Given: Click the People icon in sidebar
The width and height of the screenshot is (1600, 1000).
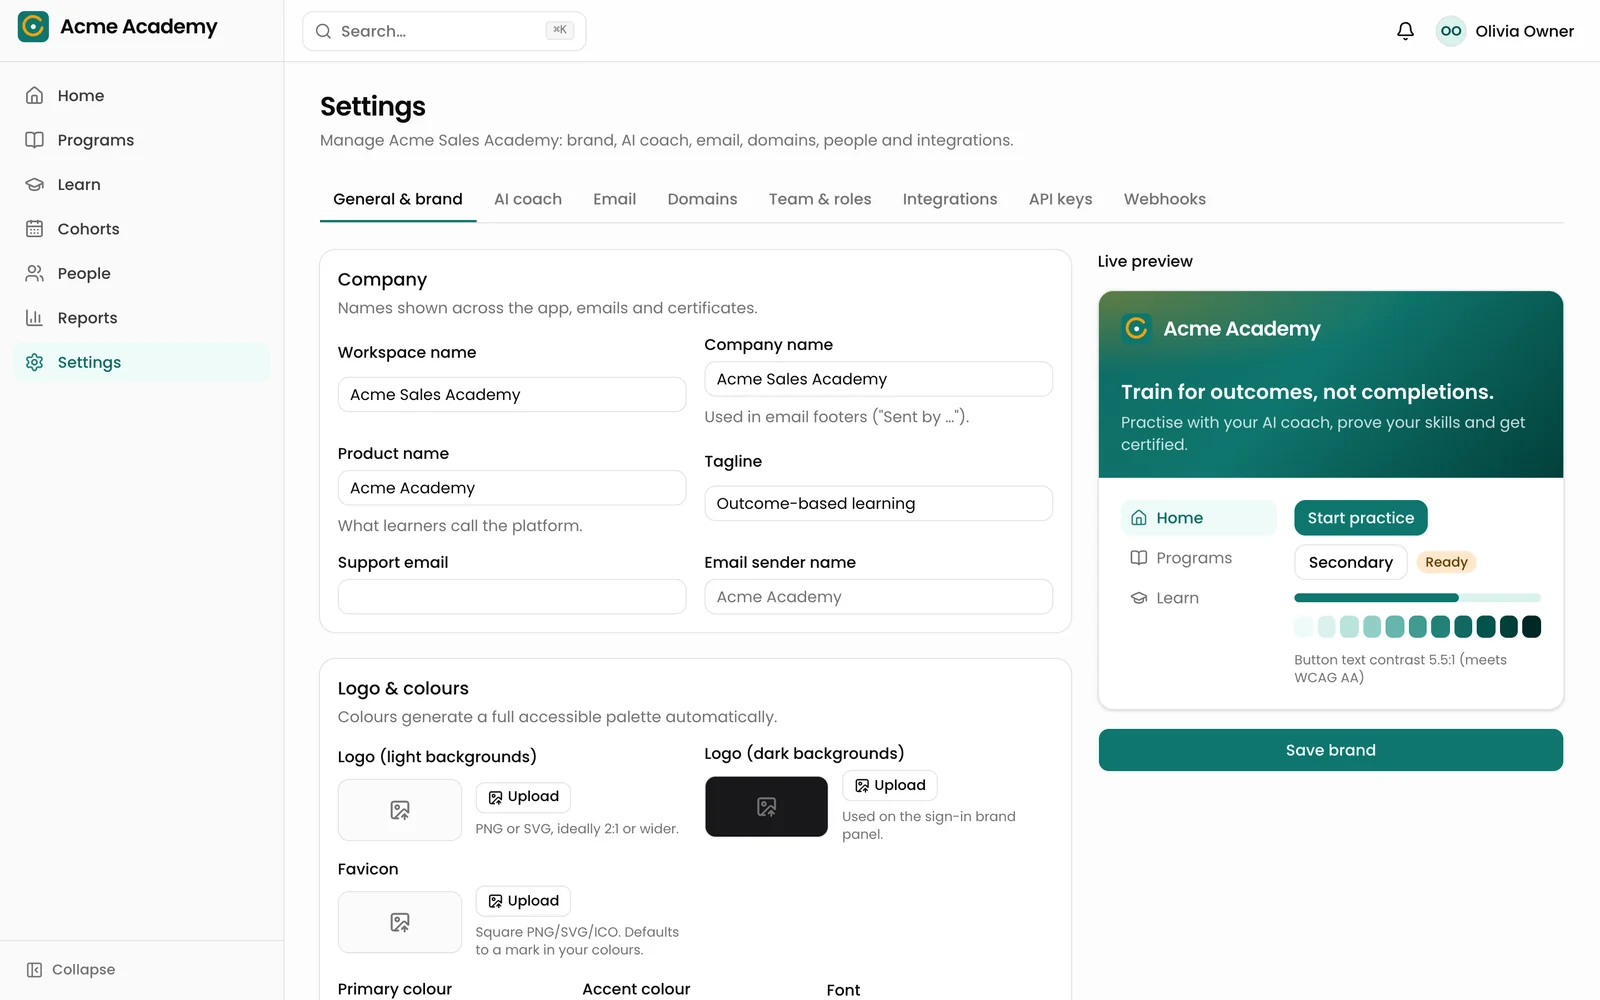Looking at the screenshot, I should point(34,273).
